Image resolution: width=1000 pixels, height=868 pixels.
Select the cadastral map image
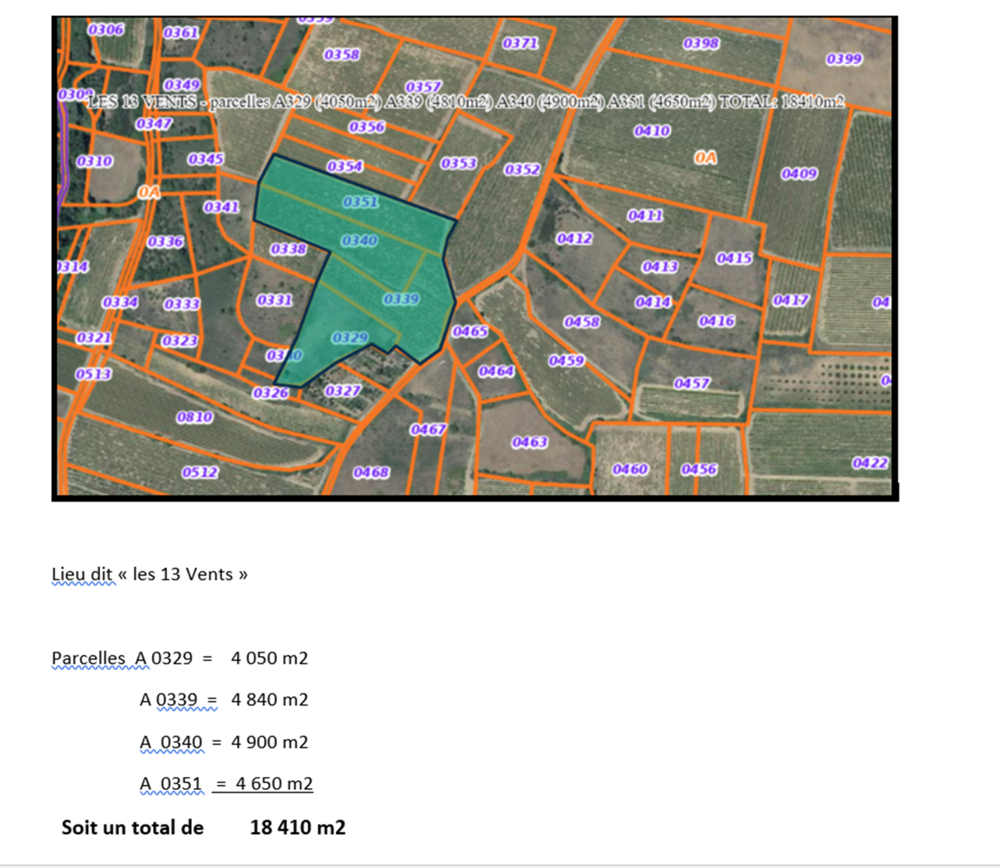pos(475,258)
